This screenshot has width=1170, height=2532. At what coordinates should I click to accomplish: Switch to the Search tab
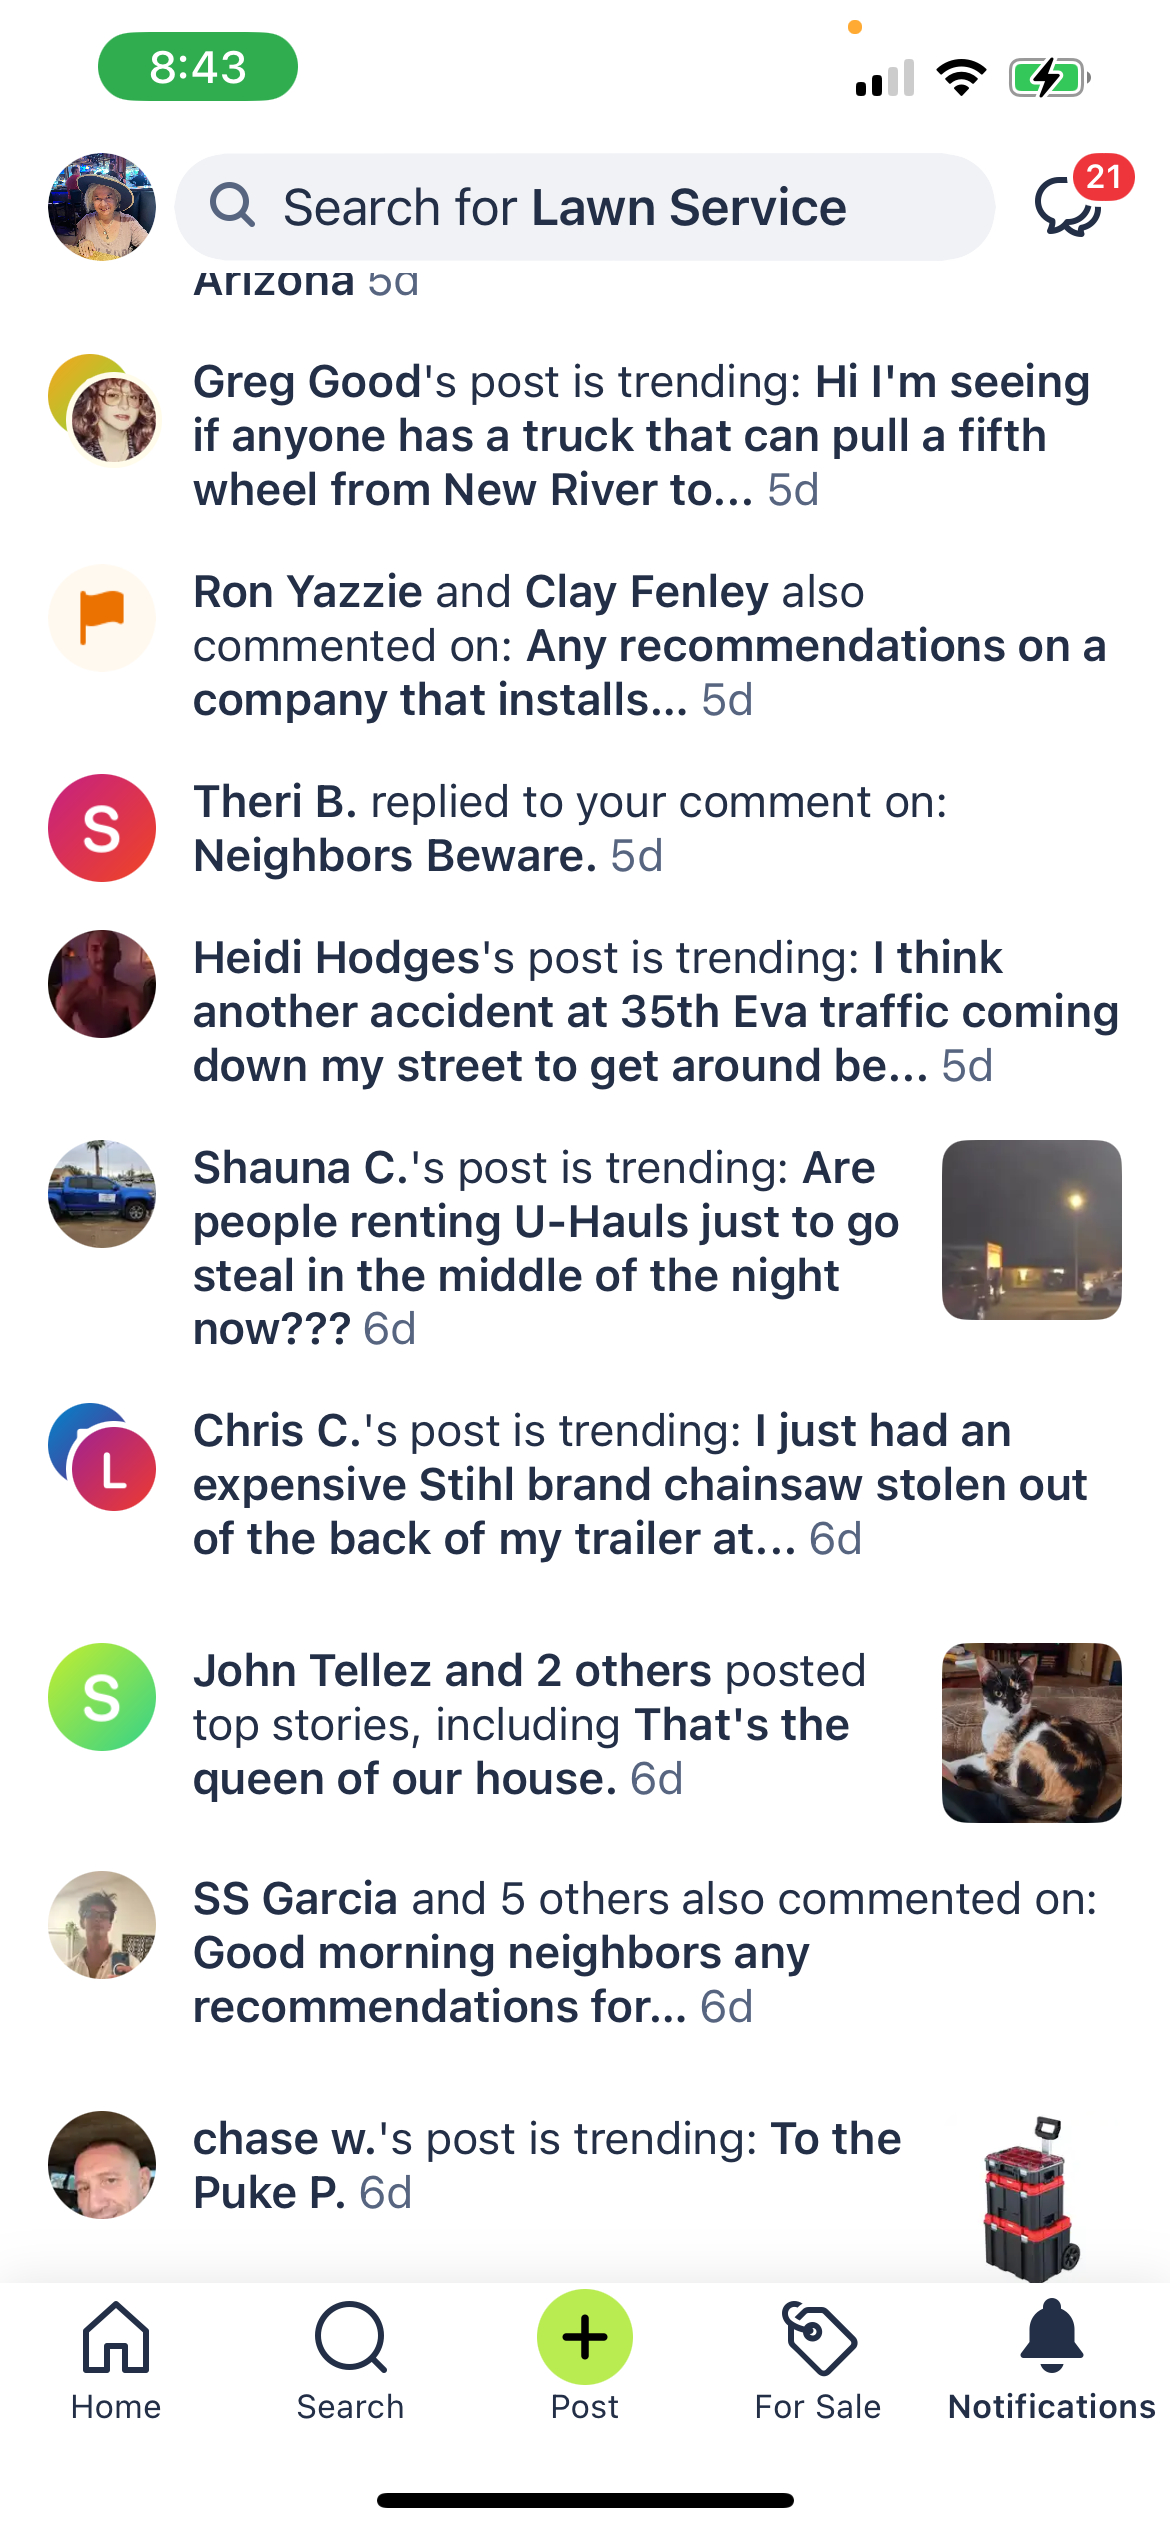350,2360
